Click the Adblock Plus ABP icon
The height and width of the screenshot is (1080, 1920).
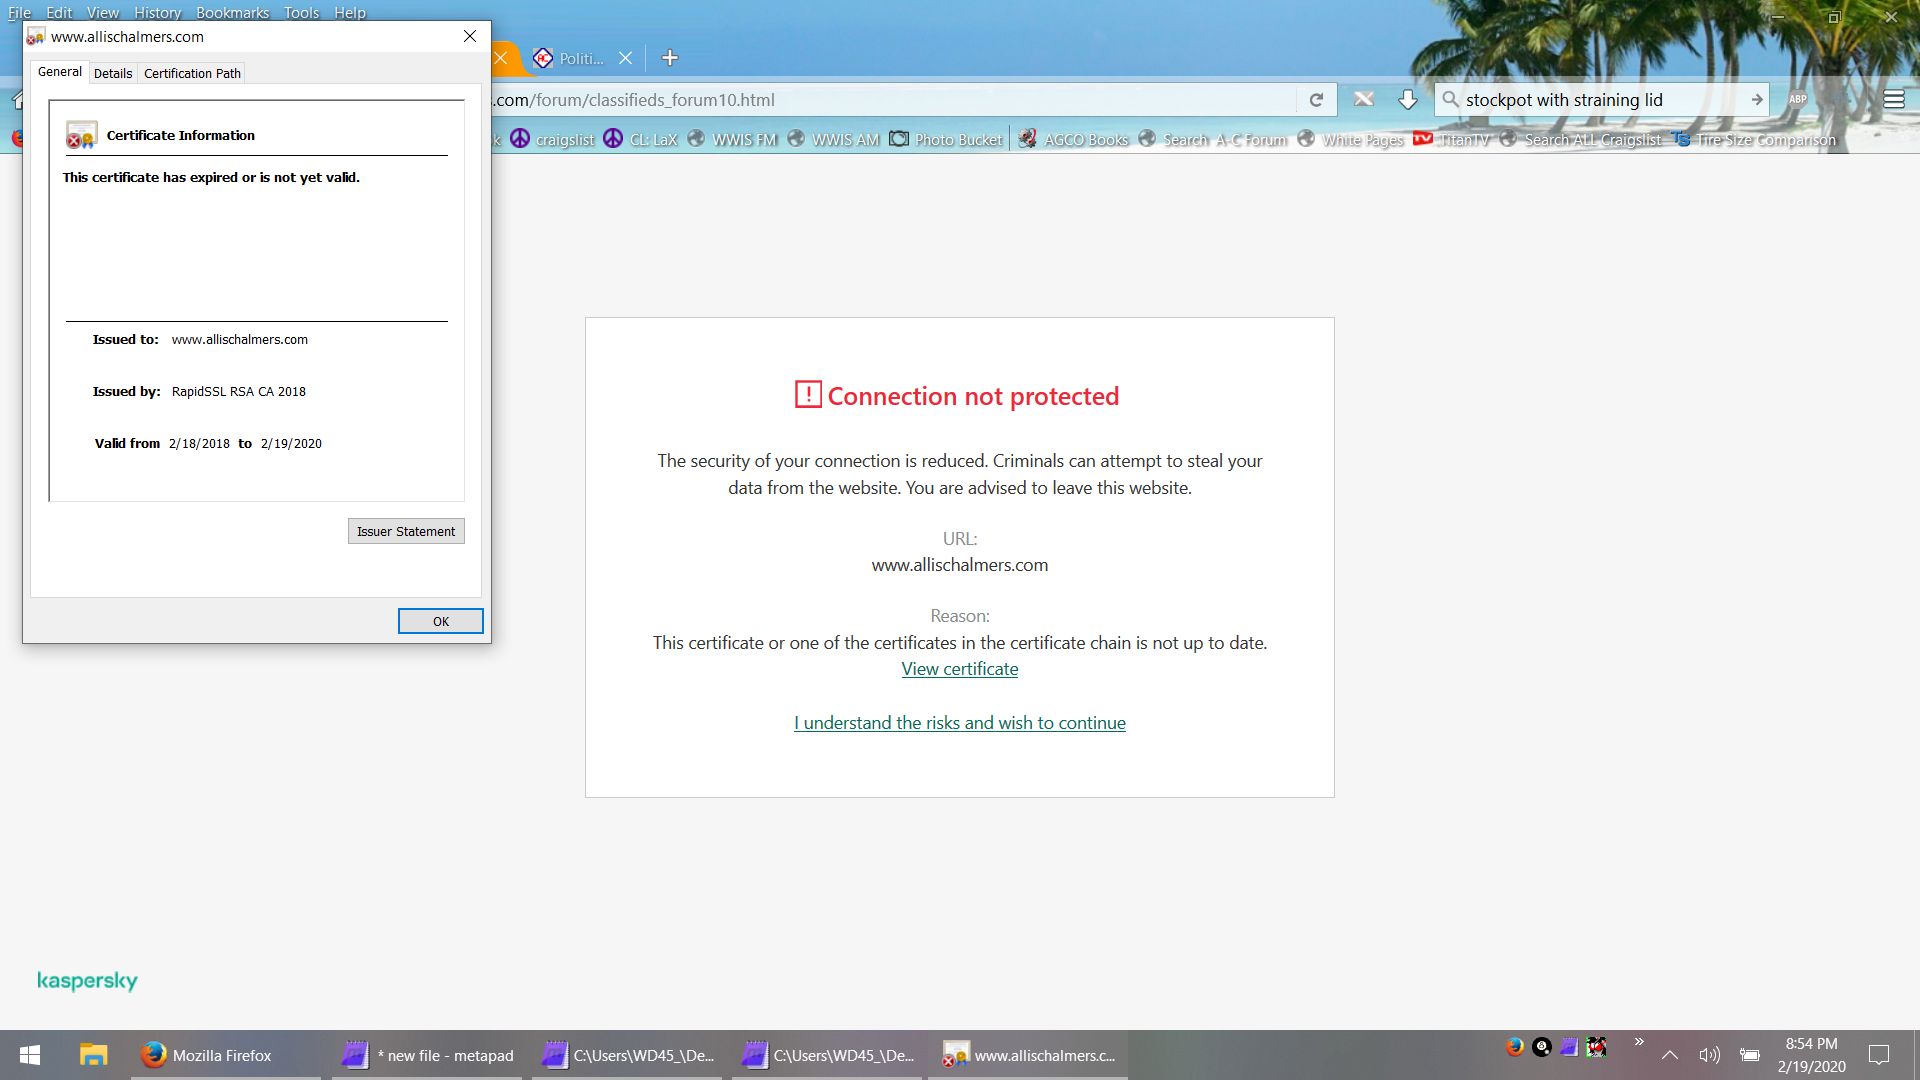(x=1797, y=100)
